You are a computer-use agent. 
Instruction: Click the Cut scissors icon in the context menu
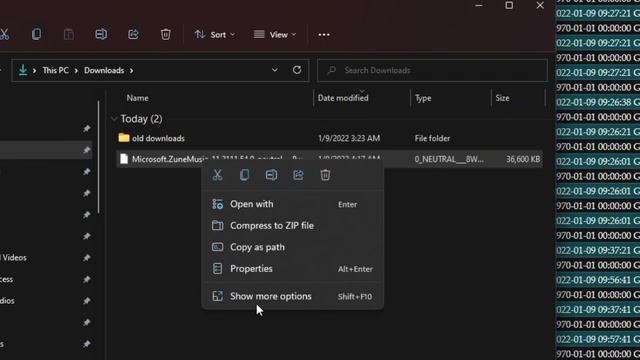coord(218,175)
